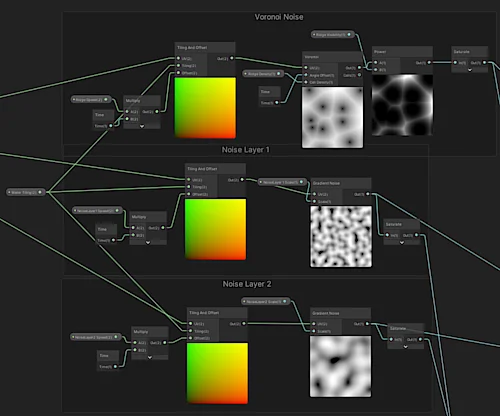Click Noise Layer 2 Tiling And Offset Out(2) port

click(244, 324)
